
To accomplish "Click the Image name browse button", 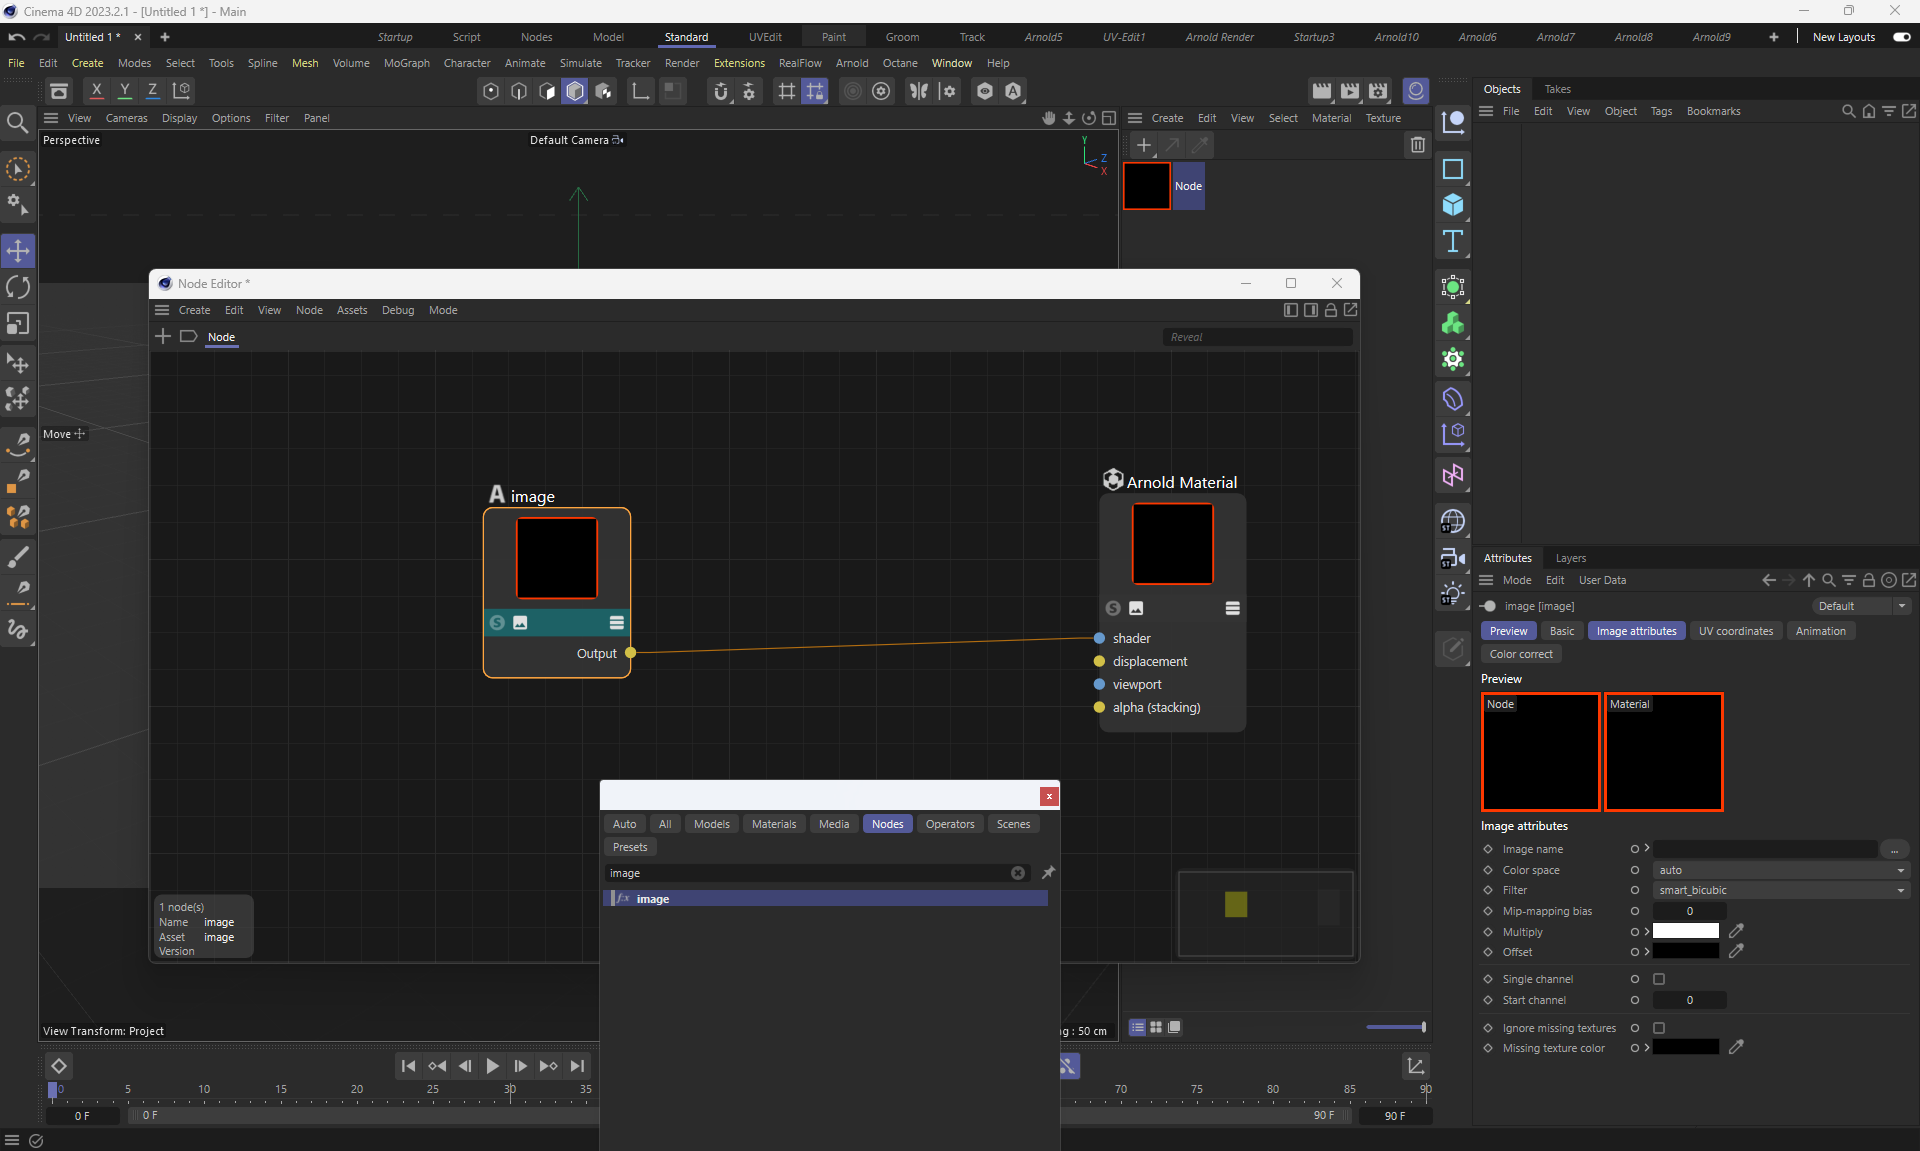I will pos(1894,849).
